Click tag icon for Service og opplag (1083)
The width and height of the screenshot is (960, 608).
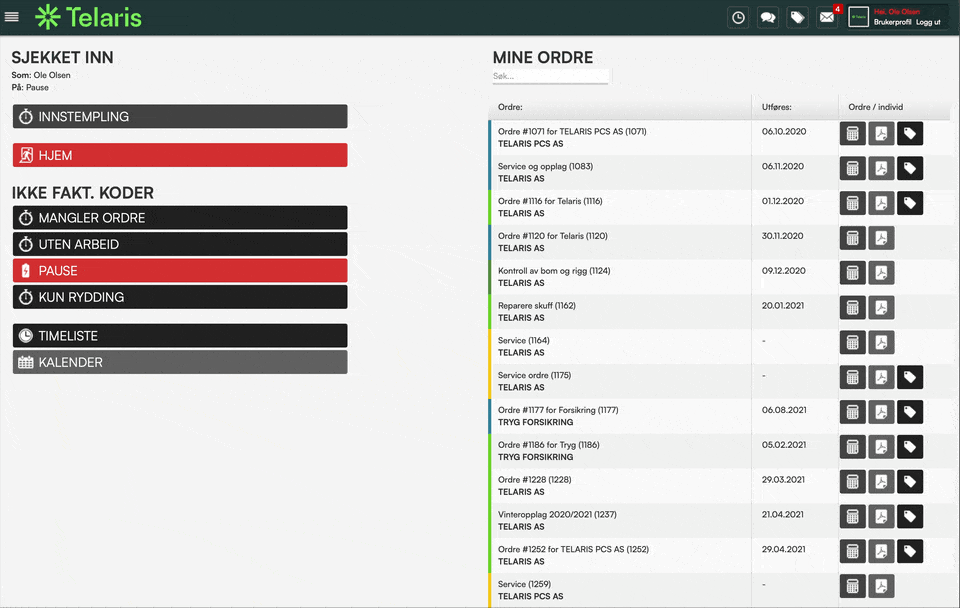pyautogui.click(x=910, y=168)
